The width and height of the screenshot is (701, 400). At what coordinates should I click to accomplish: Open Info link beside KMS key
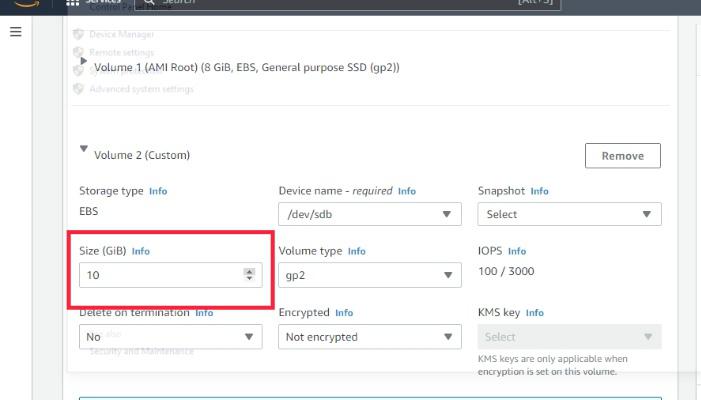tap(534, 313)
